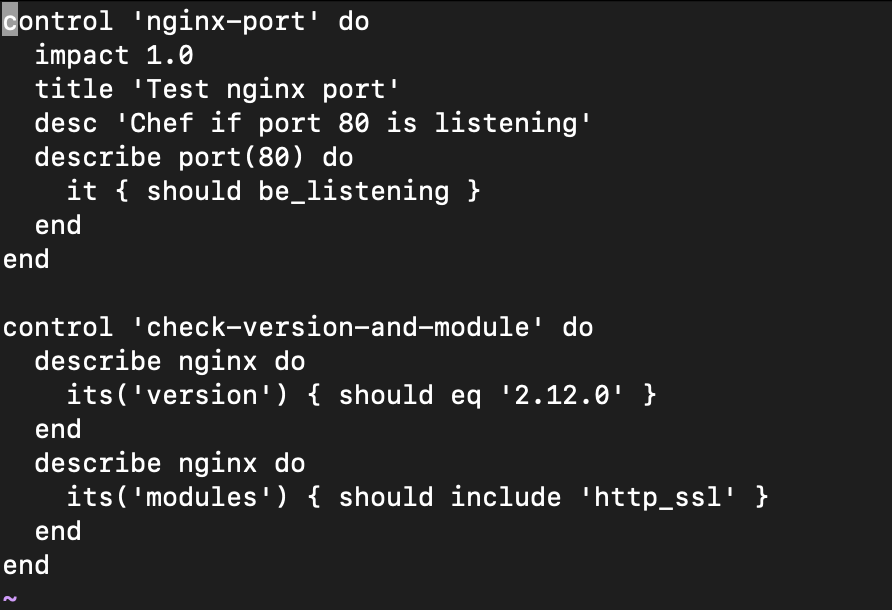The image size is (892, 610).
Task: Click the second 'describe nginx do' line
Action: coord(170,463)
